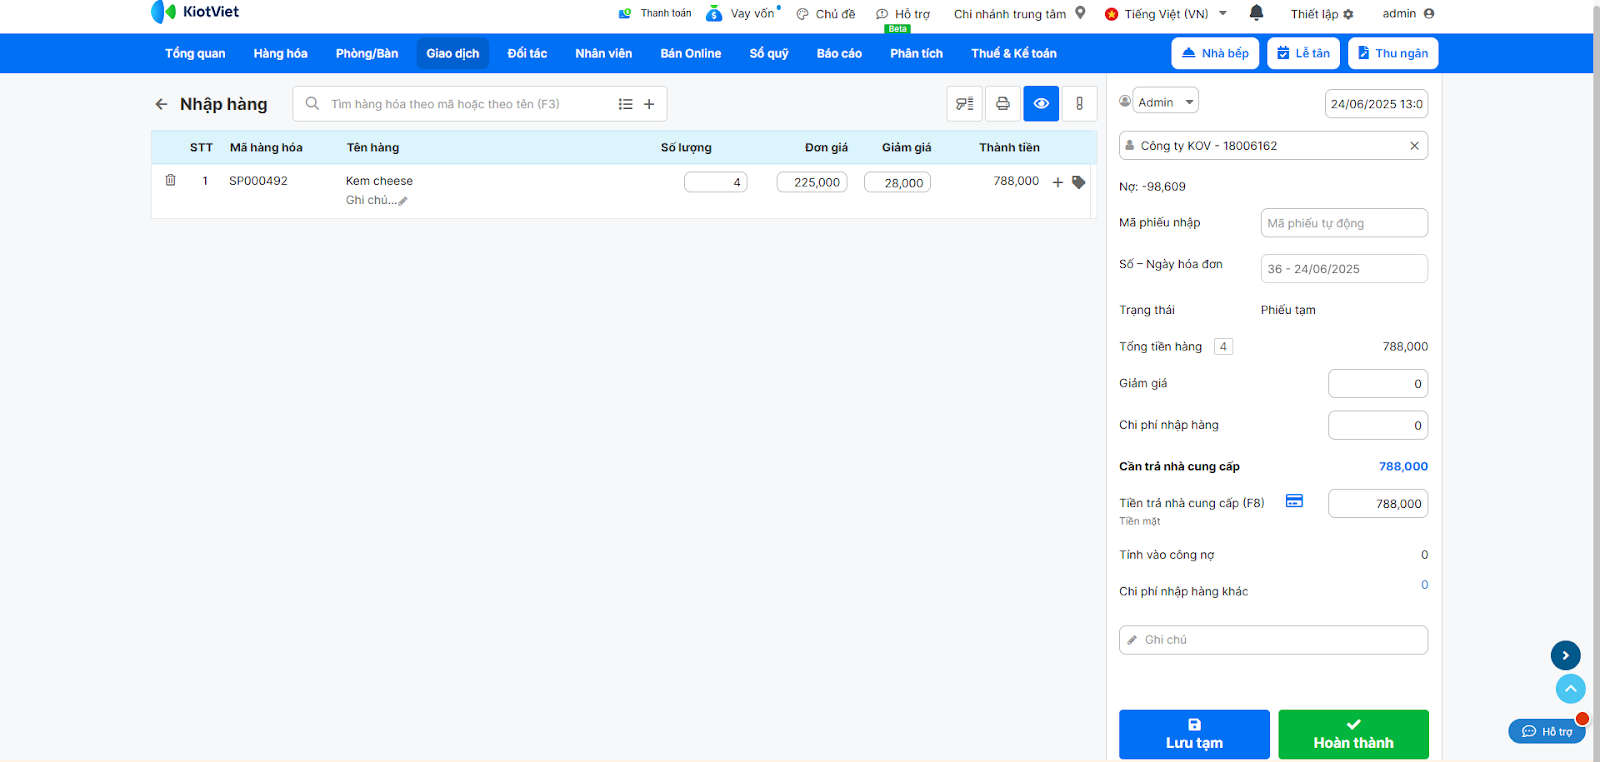The width and height of the screenshot is (1600, 762).
Task: Click the Mã phiếu nhập input field
Action: pos(1343,223)
